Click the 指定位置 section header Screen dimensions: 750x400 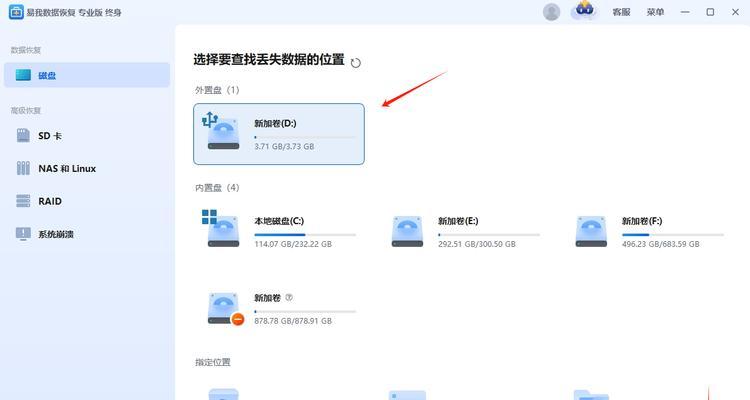[212, 362]
